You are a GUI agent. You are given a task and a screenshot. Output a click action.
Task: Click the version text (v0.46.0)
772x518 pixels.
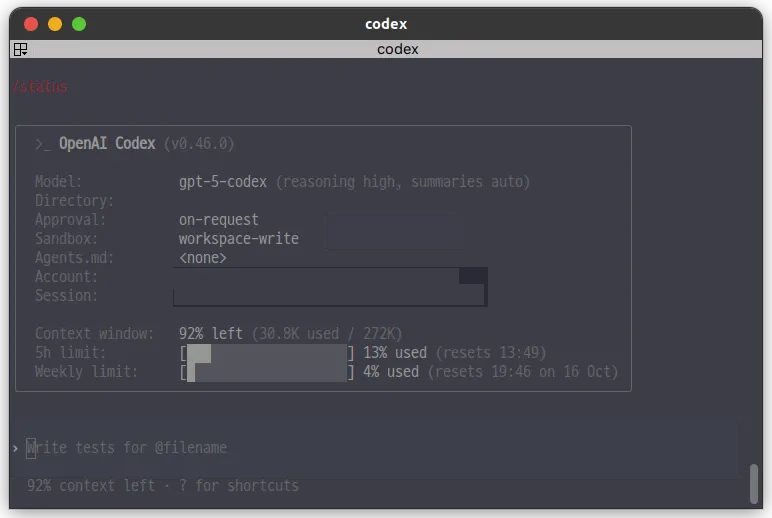point(199,144)
